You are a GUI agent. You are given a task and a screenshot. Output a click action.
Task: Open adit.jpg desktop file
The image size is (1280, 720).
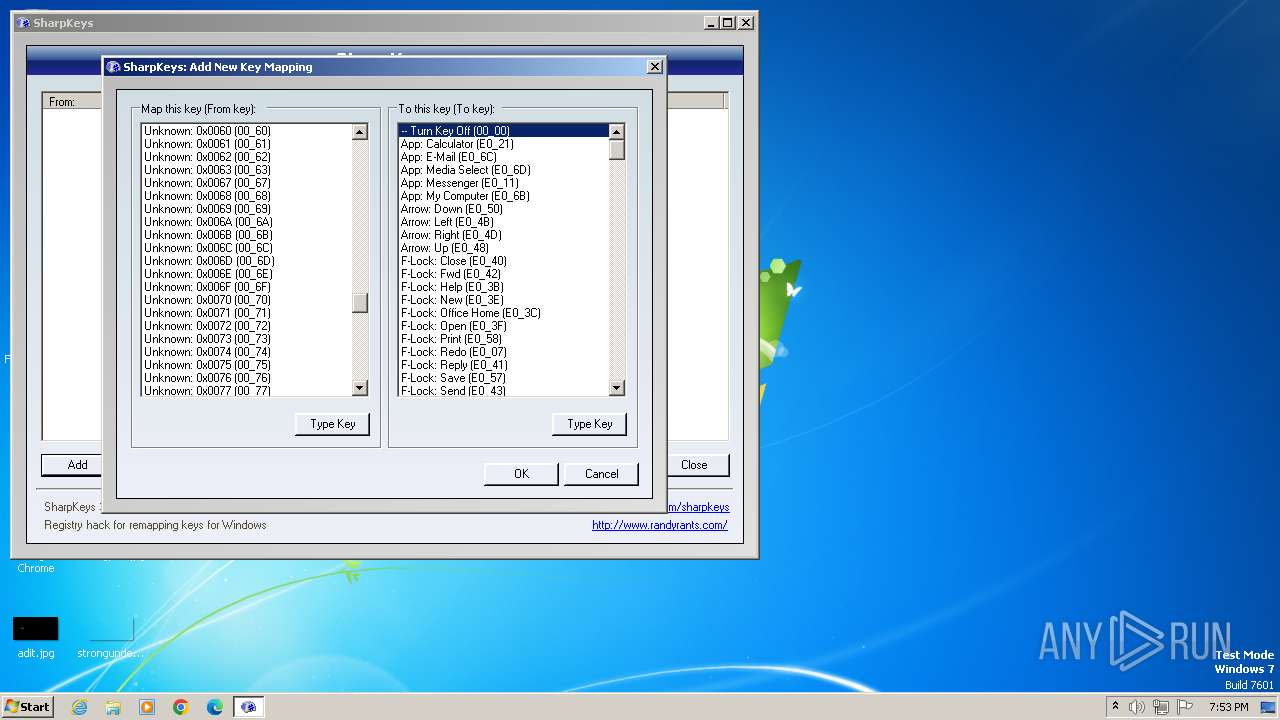(x=36, y=638)
